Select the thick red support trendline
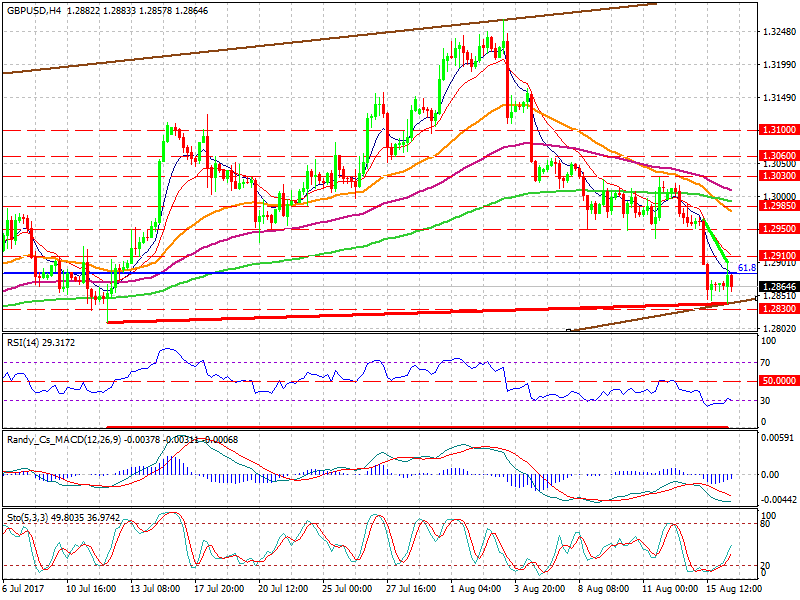The image size is (800, 600). [x=400, y=313]
